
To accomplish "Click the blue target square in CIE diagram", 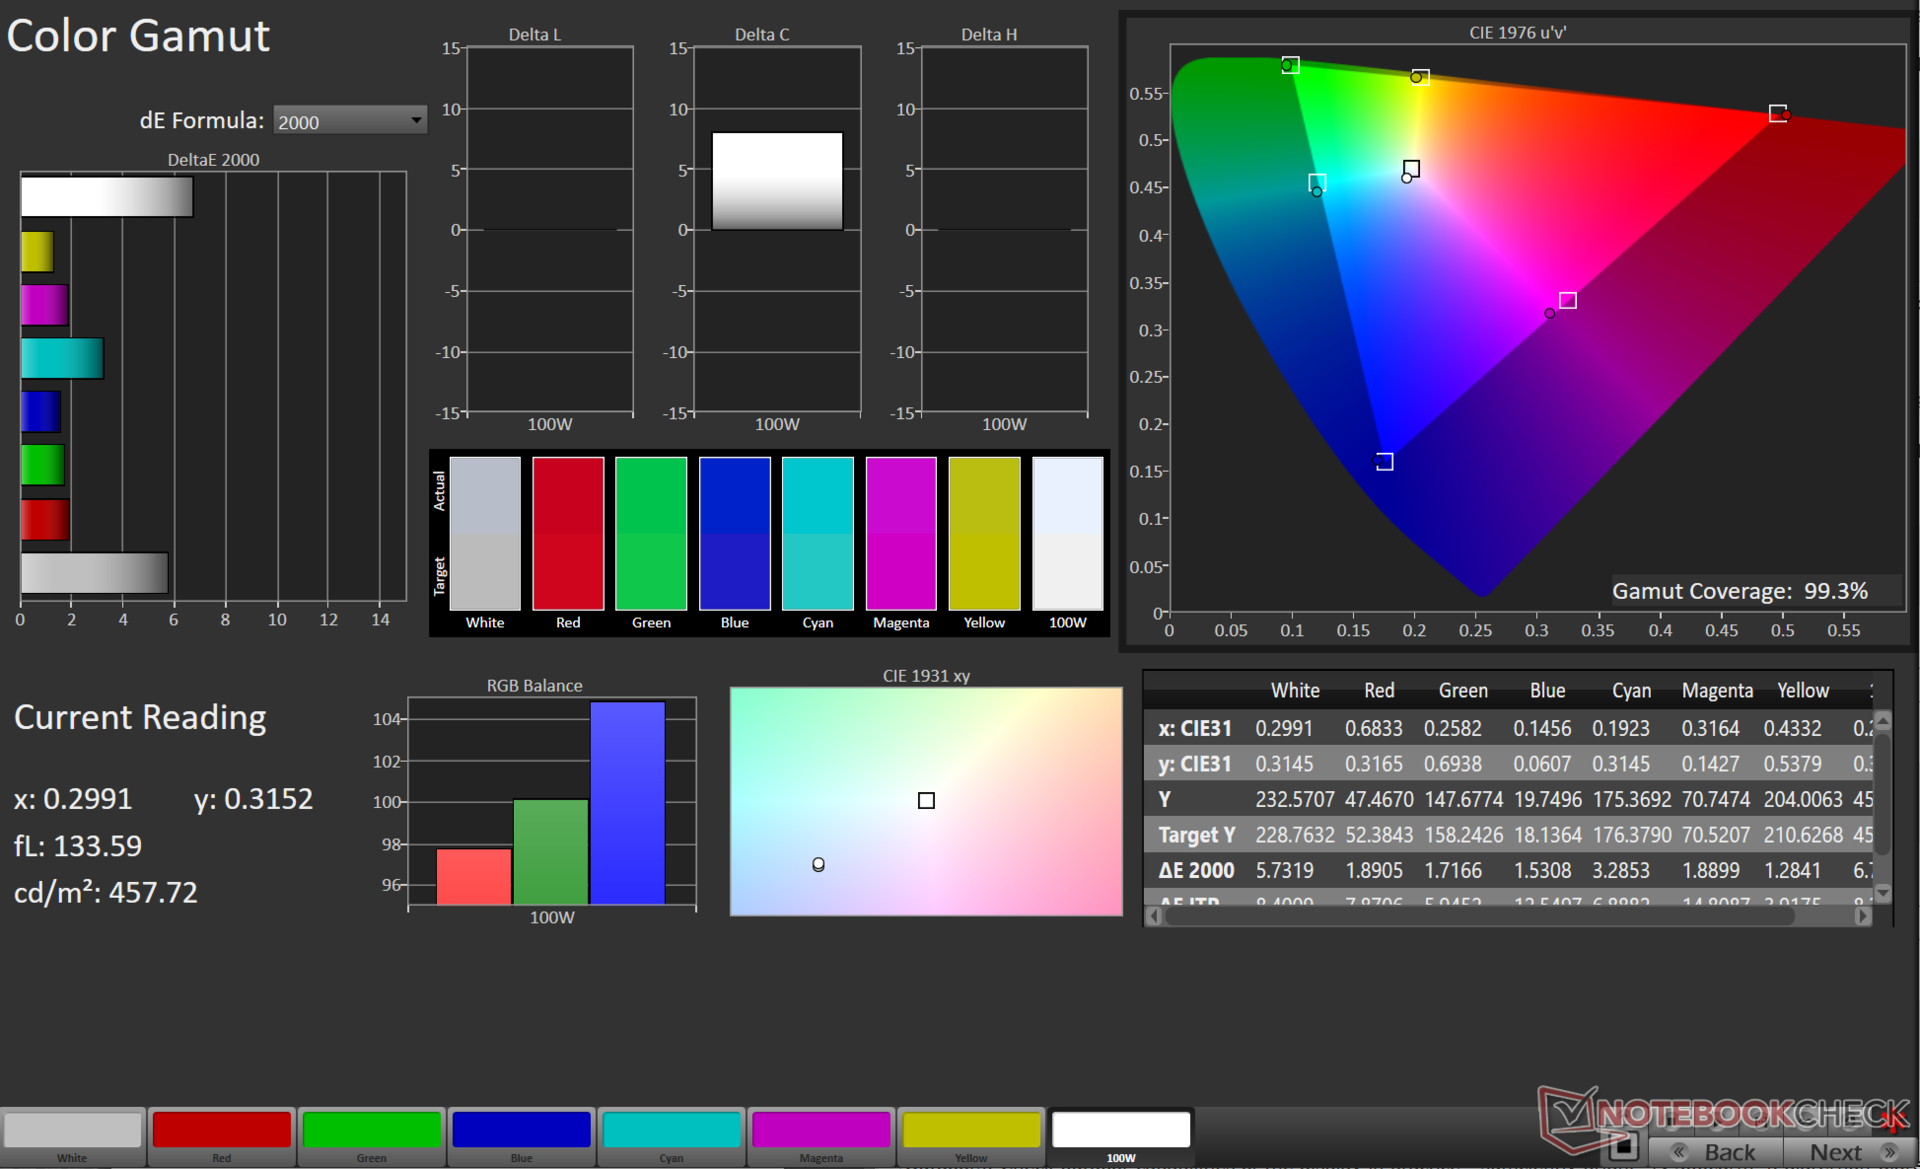I will [1384, 461].
